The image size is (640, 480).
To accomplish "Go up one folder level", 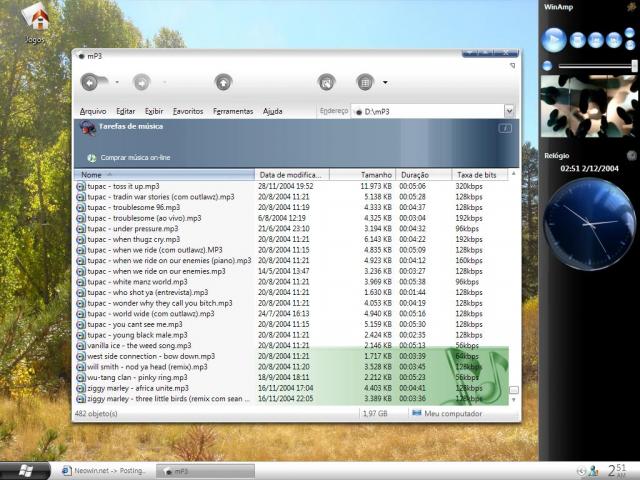I will click(x=223, y=83).
